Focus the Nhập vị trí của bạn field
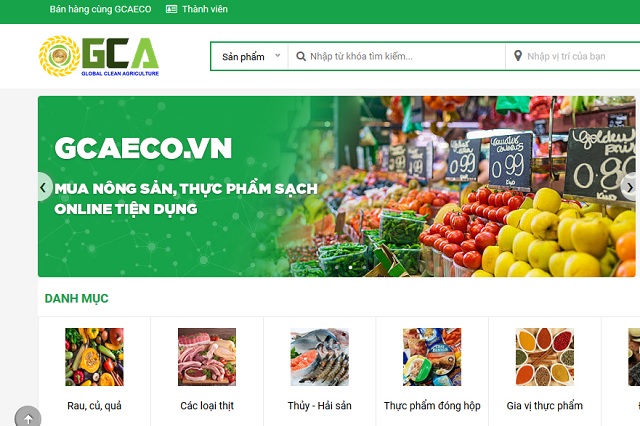640x426 pixels. 573,56
